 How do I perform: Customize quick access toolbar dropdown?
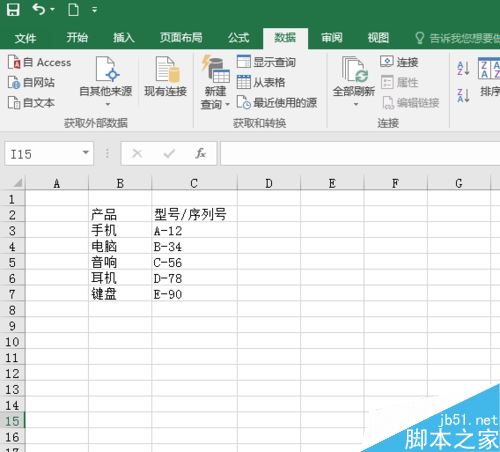pos(95,10)
